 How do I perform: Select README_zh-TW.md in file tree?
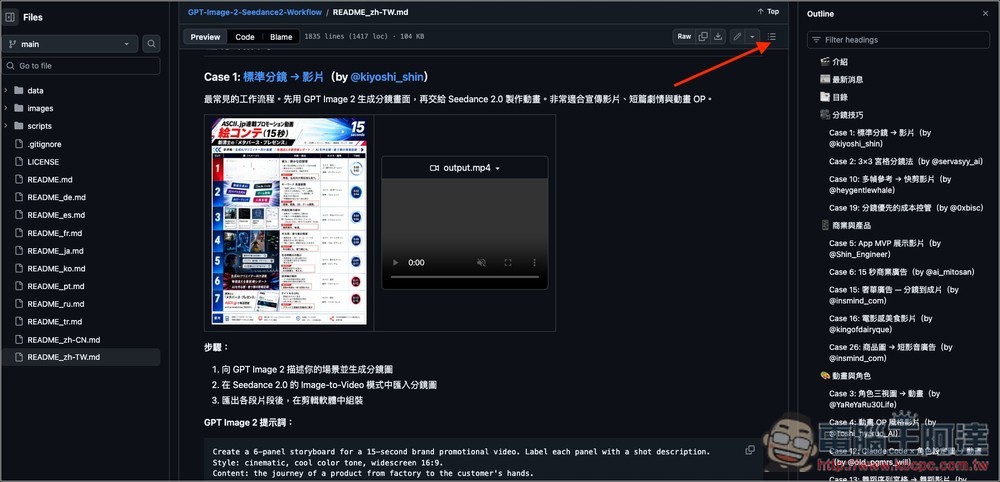[x=80, y=357]
